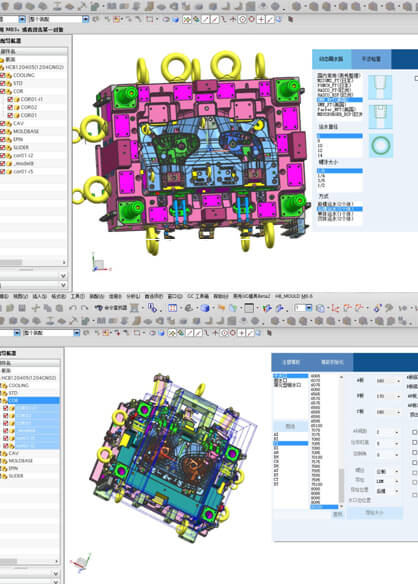Switch to second tab in lower blue dialog

click(x=332, y=362)
